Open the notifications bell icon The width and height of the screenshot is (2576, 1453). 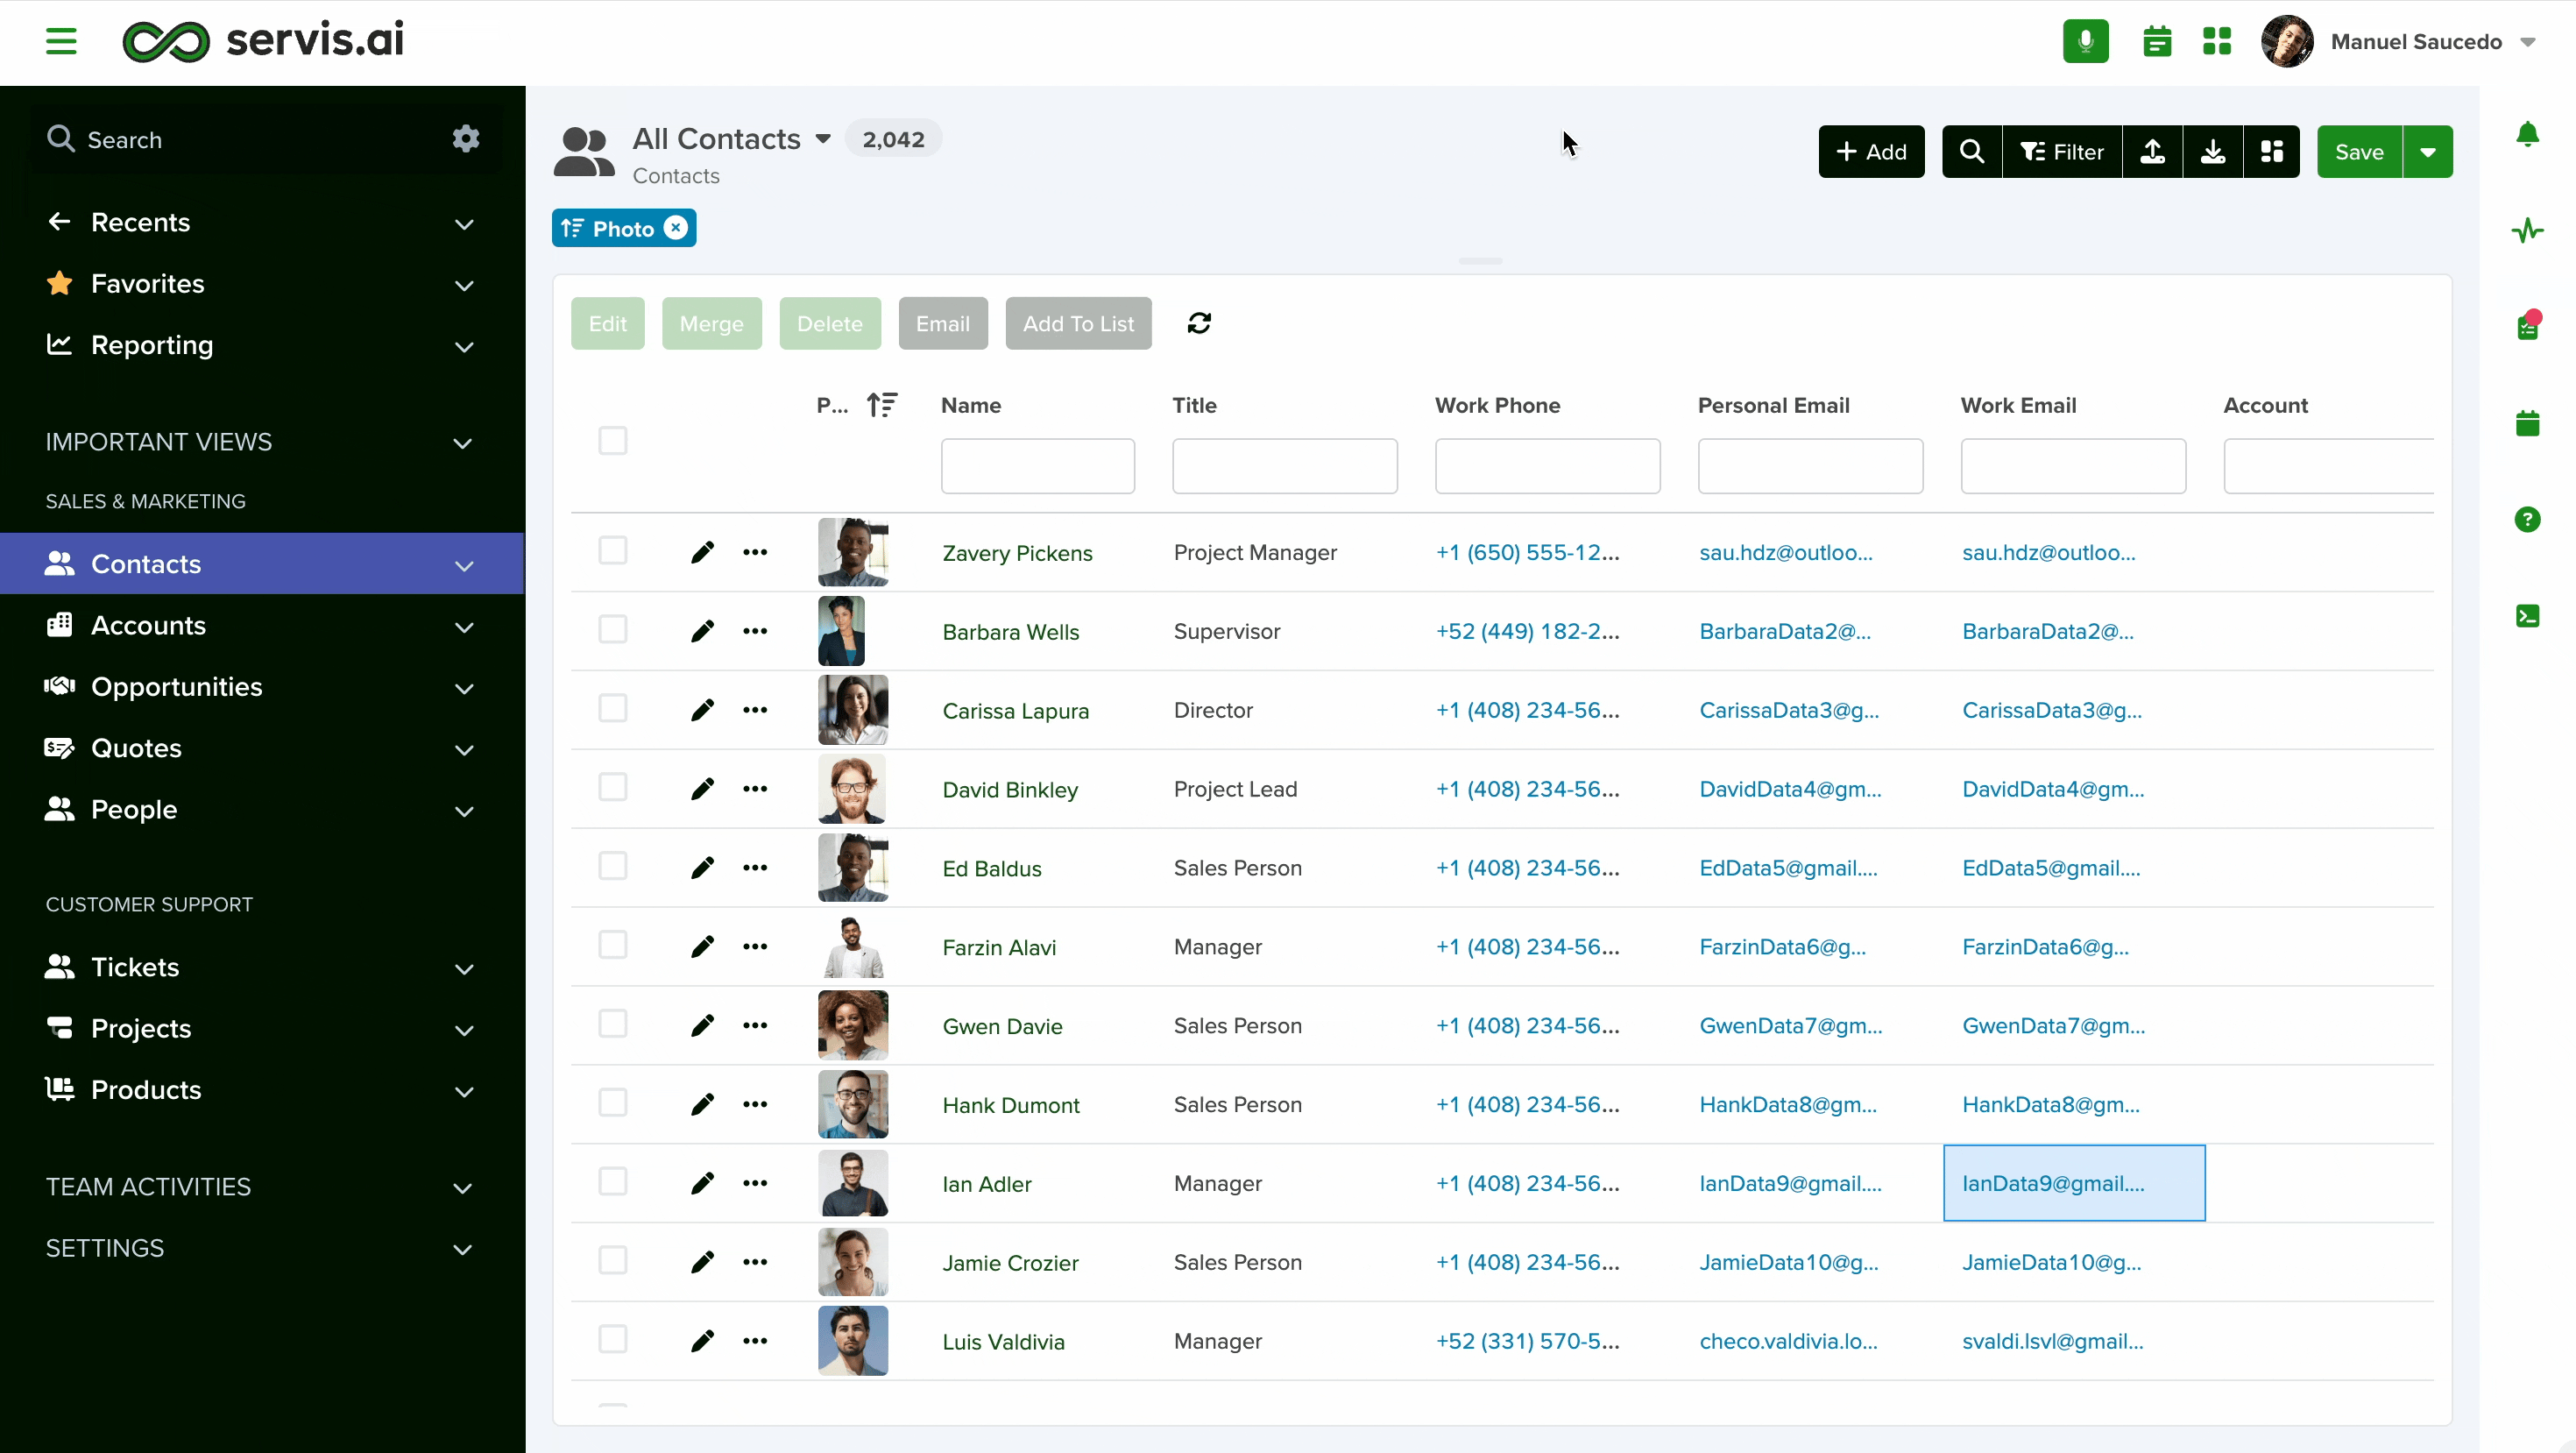point(2527,134)
